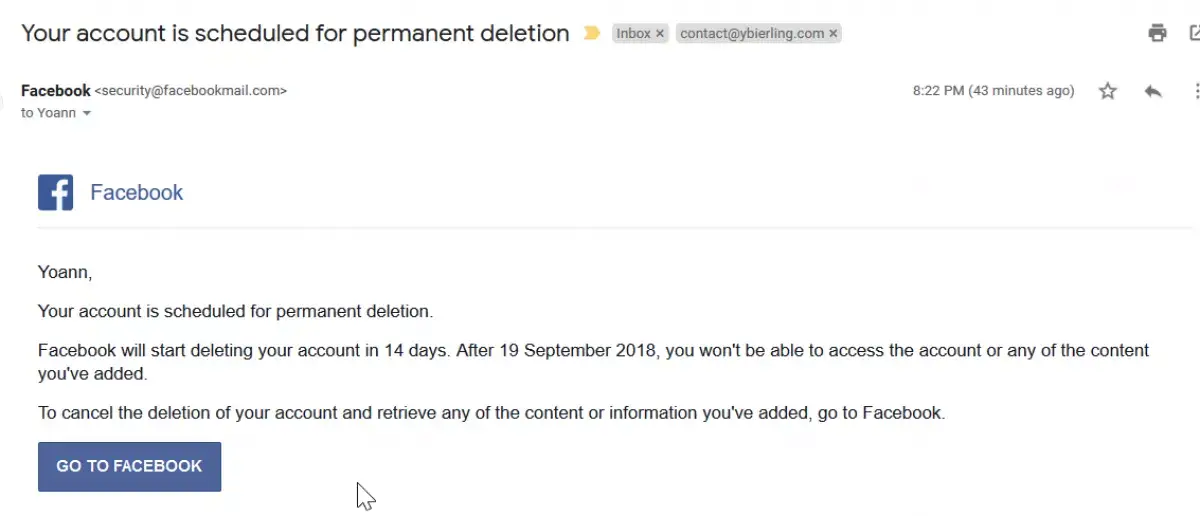The height and width of the screenshot is (516, 1200).
Task: Open email in a new window
Action: click(1193, 33)
